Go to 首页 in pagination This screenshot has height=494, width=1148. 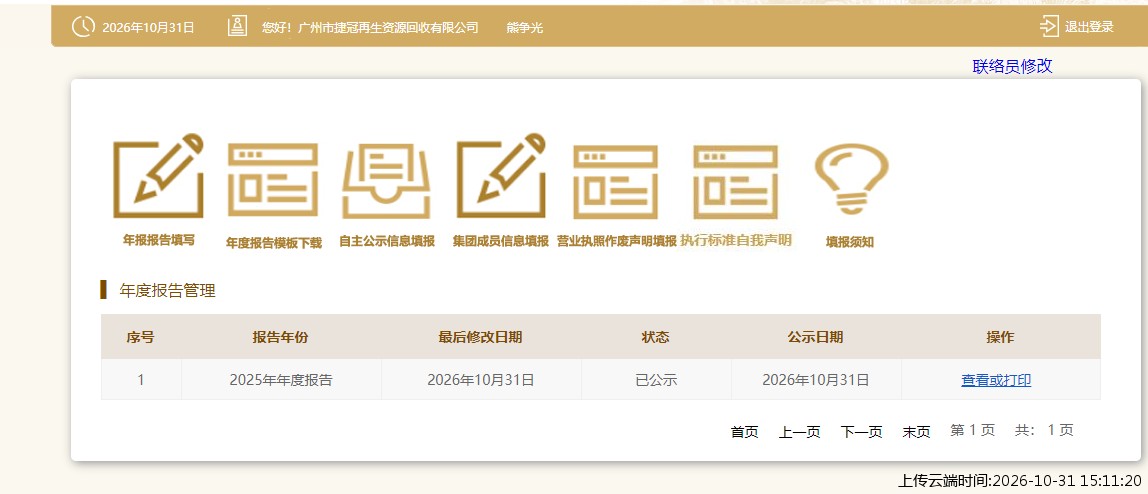(x=745, y=432)
